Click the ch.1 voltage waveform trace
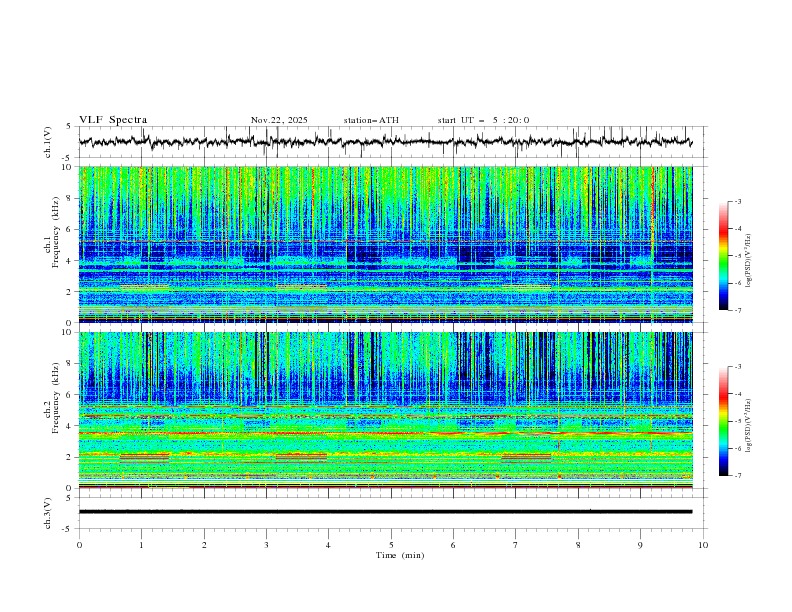Viewport: 792px width, 612px height. [385, 141]
